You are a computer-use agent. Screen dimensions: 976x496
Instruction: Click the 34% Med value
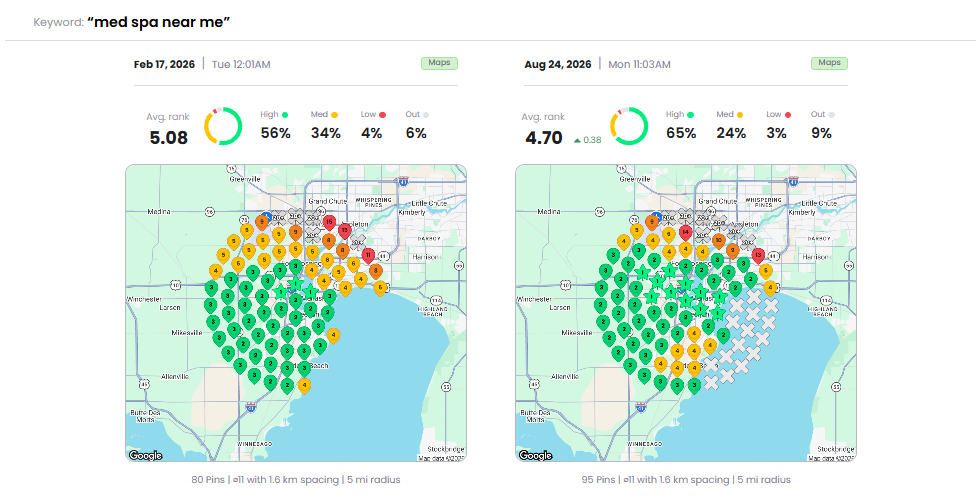pyautogui.click(x=326, y=133)
